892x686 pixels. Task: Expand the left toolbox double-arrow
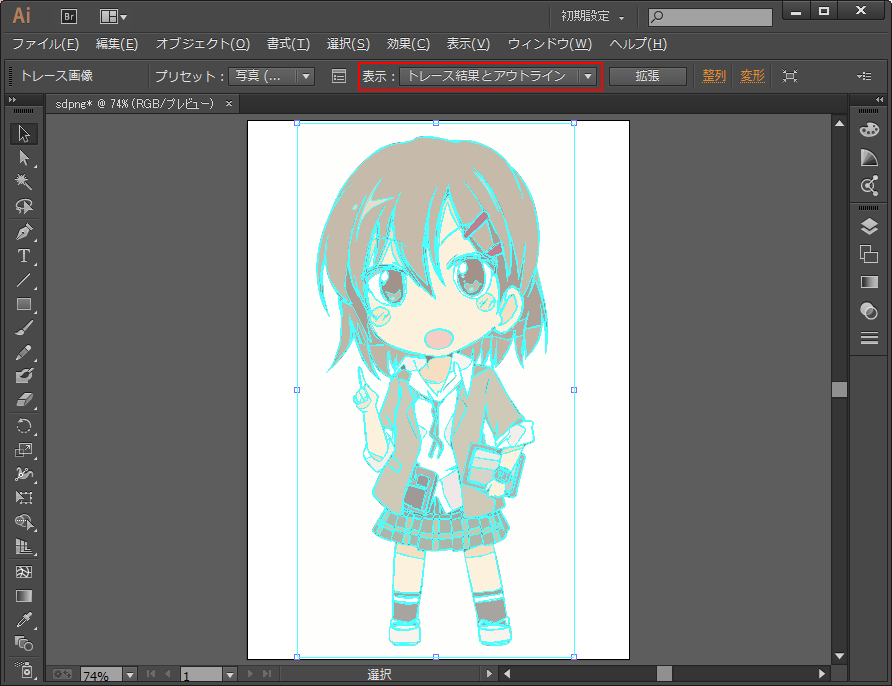[x=12, y=100]
